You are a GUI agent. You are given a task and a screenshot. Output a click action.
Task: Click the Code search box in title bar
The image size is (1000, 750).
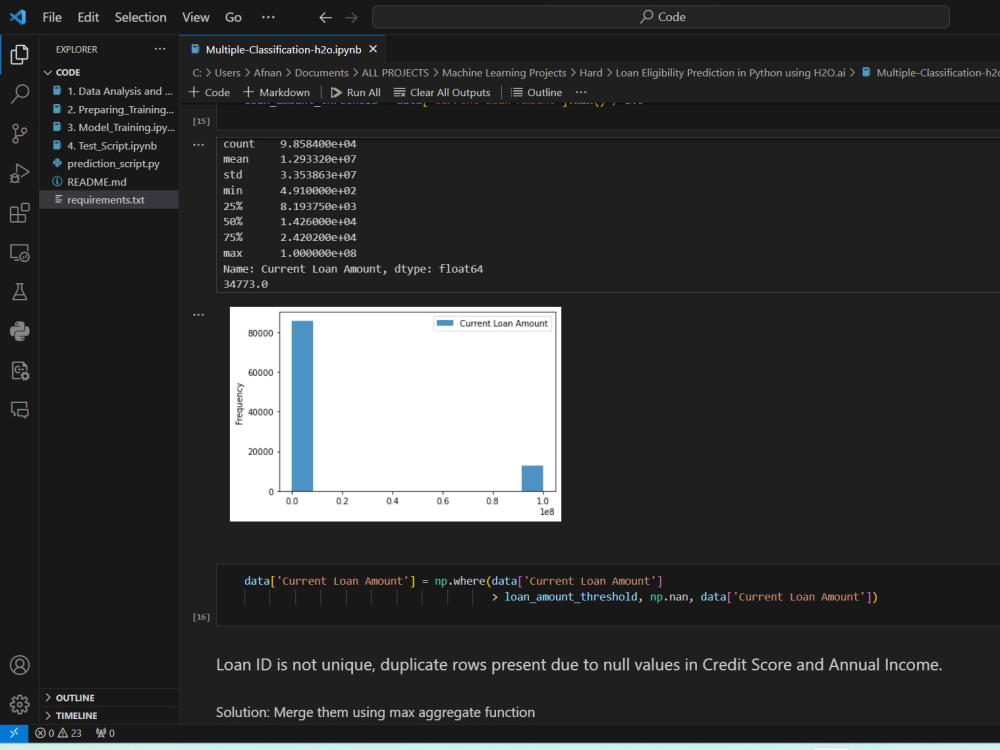[660, 16]
